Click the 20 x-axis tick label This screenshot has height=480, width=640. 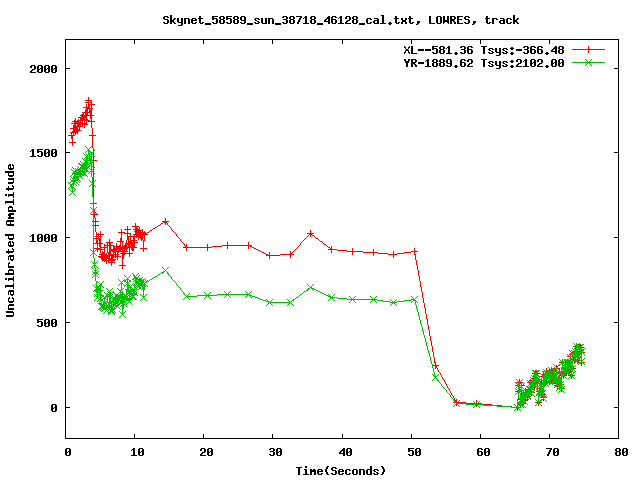tap(207, 452)
